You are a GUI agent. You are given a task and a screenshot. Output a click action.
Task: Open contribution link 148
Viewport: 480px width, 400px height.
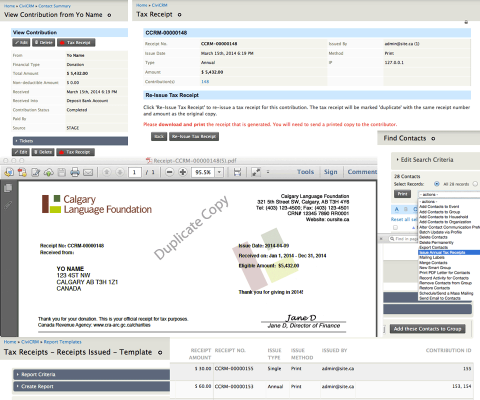tap(205, 82)
